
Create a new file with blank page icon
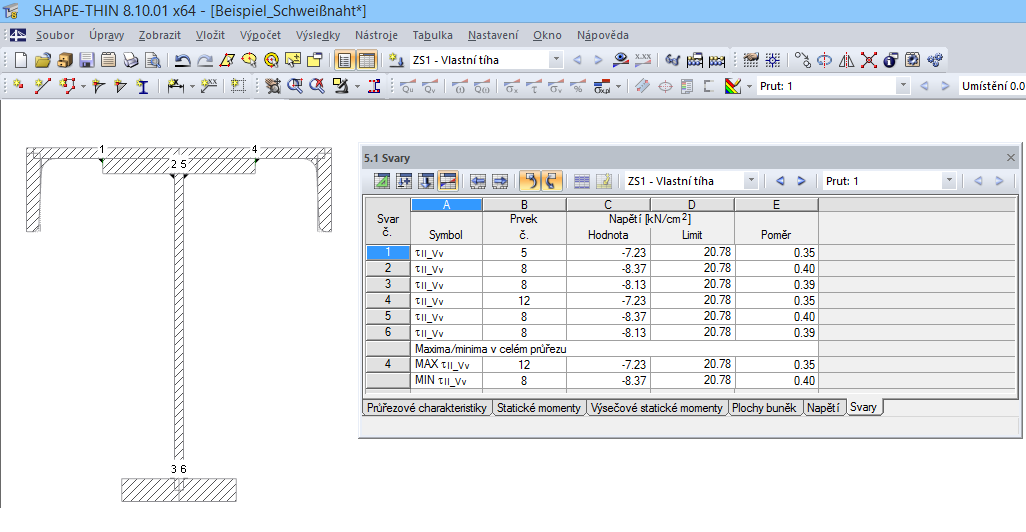21,60
